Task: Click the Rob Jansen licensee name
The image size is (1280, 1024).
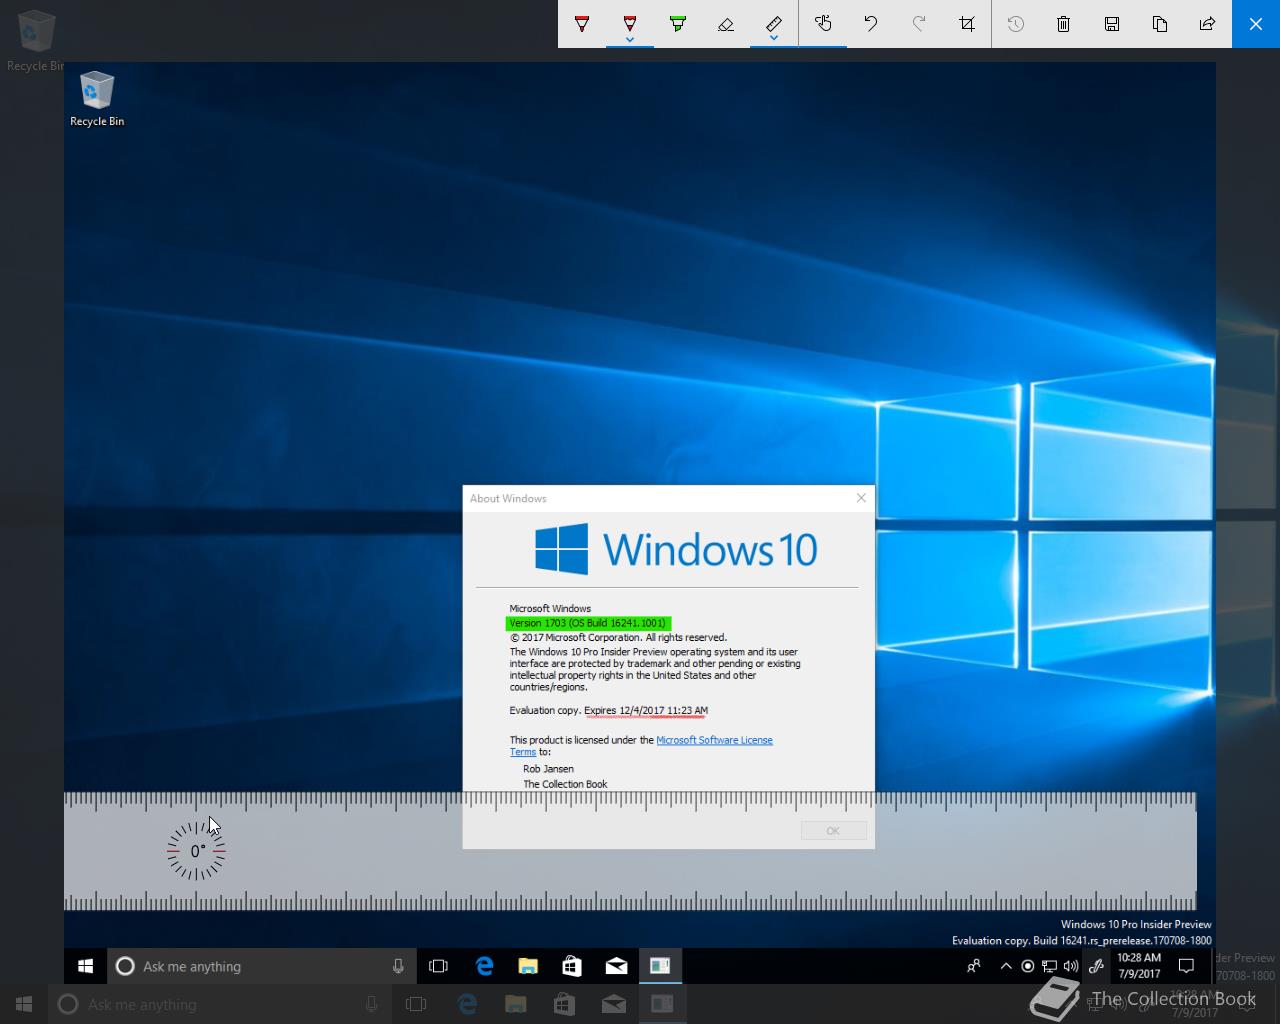Action: click(548, 769)
